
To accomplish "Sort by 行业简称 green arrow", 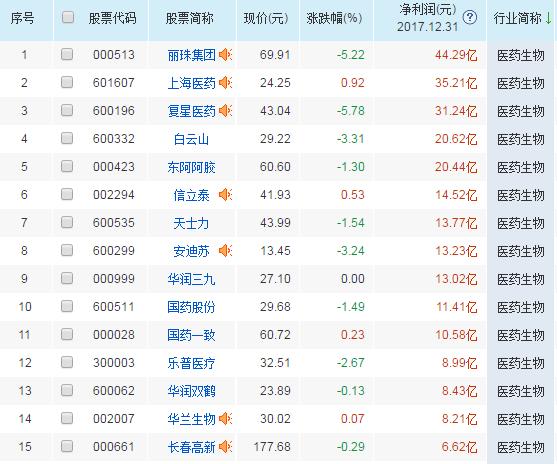I will click(x=548, y=18).
